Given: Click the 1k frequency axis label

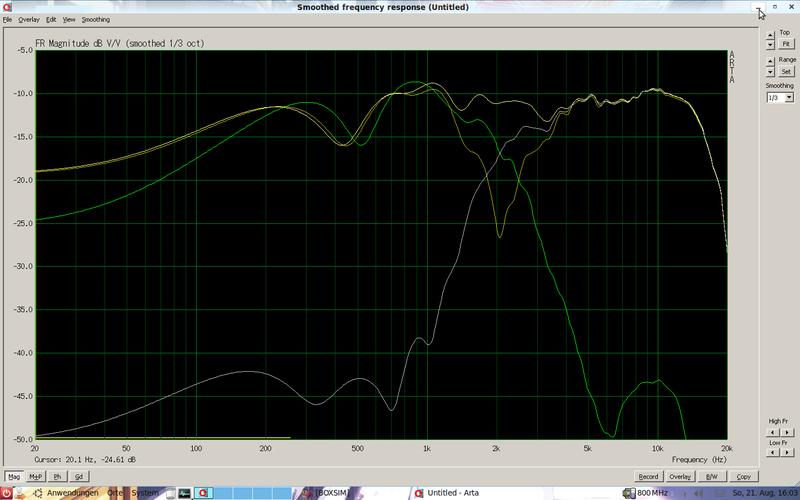Looking at the screenshot, I should point(427,448).
